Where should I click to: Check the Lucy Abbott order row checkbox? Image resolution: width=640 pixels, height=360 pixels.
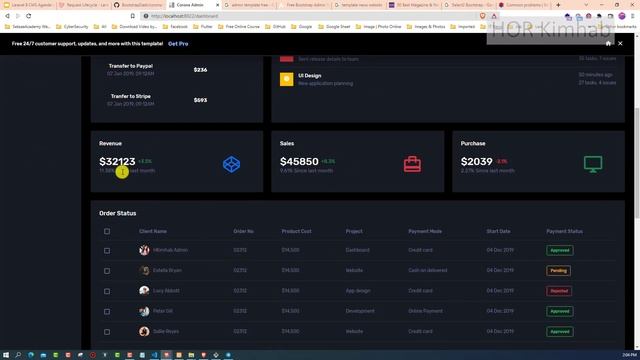pos(107,291)
